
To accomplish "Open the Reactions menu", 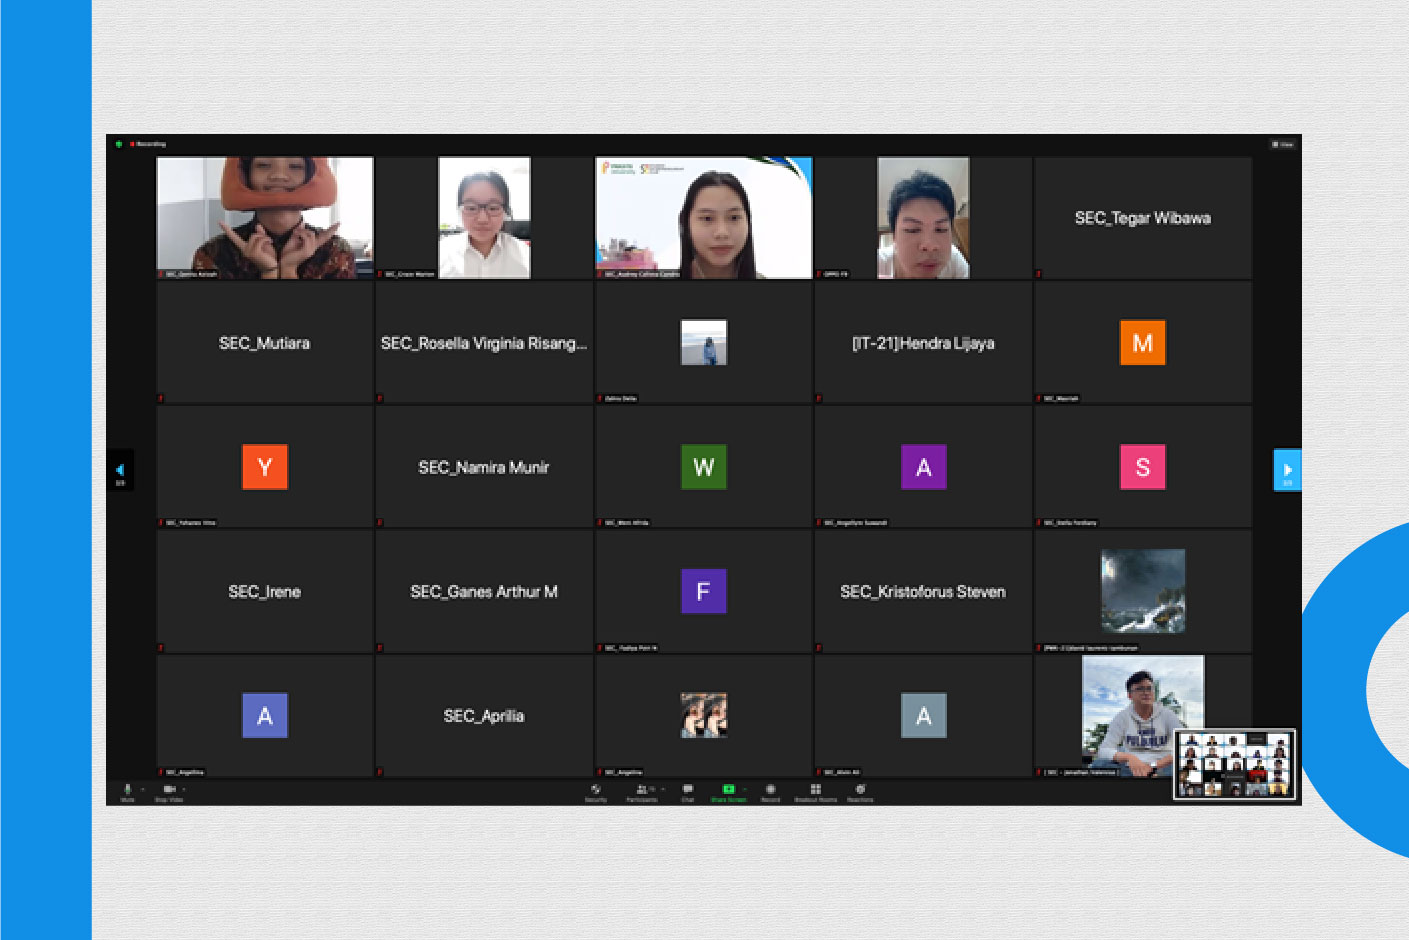I will (x=860, y=791).
